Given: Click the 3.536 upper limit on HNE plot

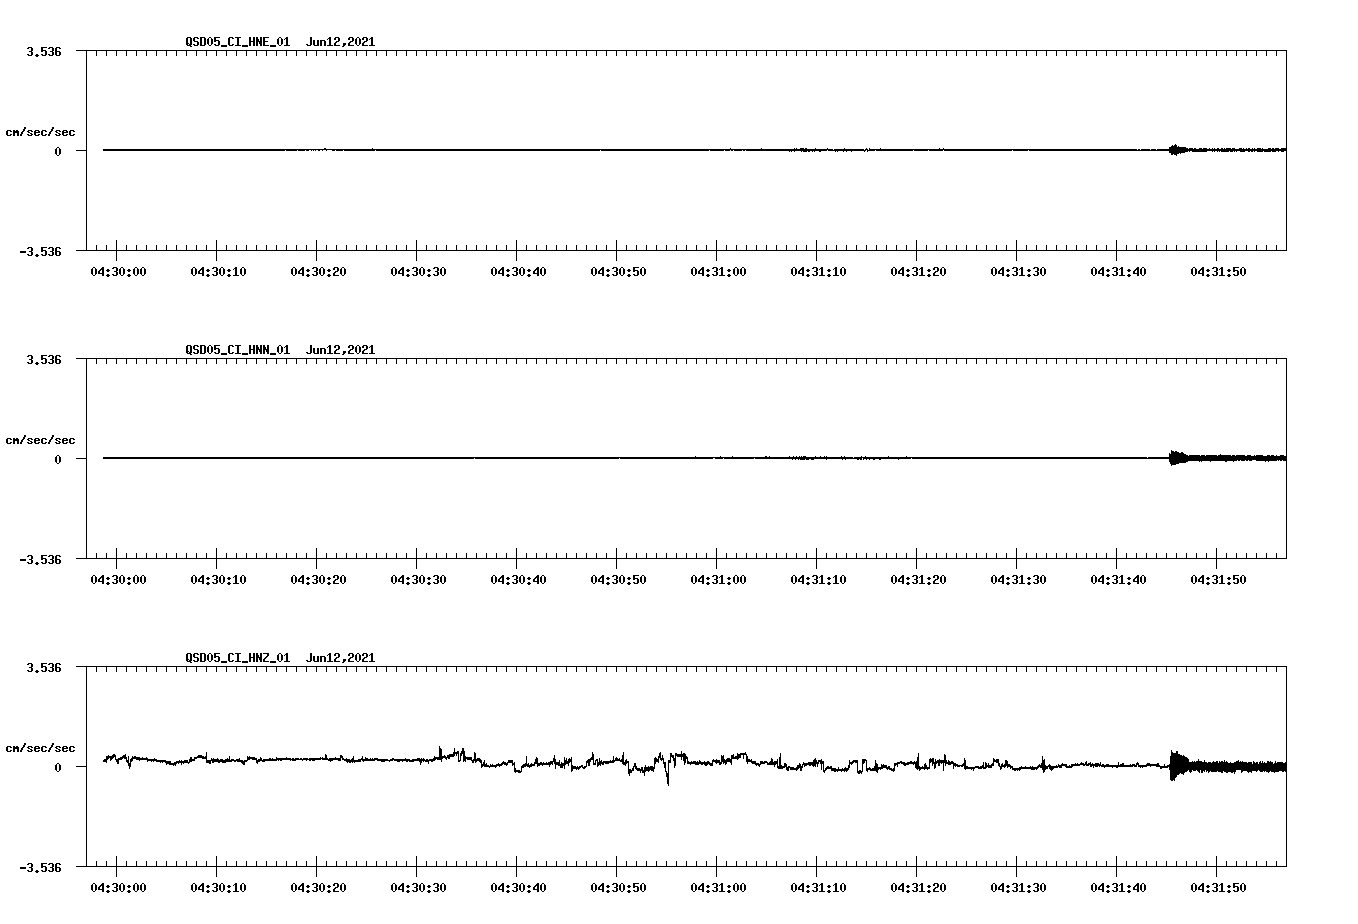Looking at the screenshot, I should [44, 51].
